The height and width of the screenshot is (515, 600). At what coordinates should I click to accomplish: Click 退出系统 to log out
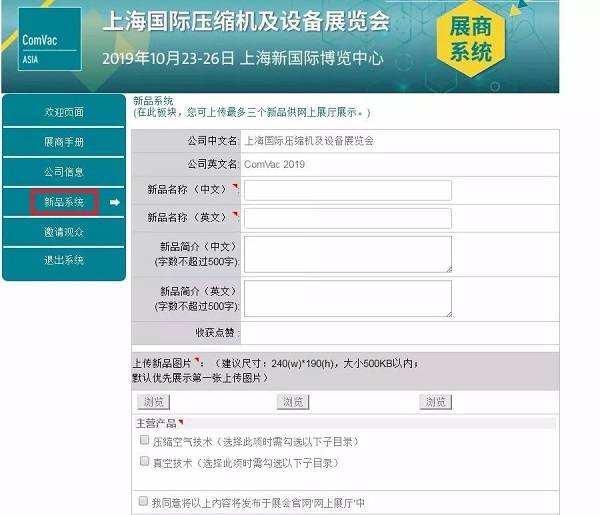pos(64,260)
